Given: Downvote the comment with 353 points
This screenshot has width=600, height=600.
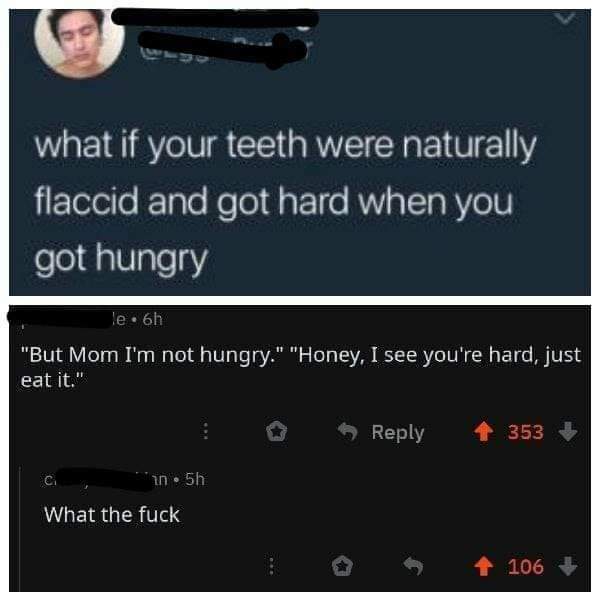Looking at the screenshot, I should click(x=568, y=432).
